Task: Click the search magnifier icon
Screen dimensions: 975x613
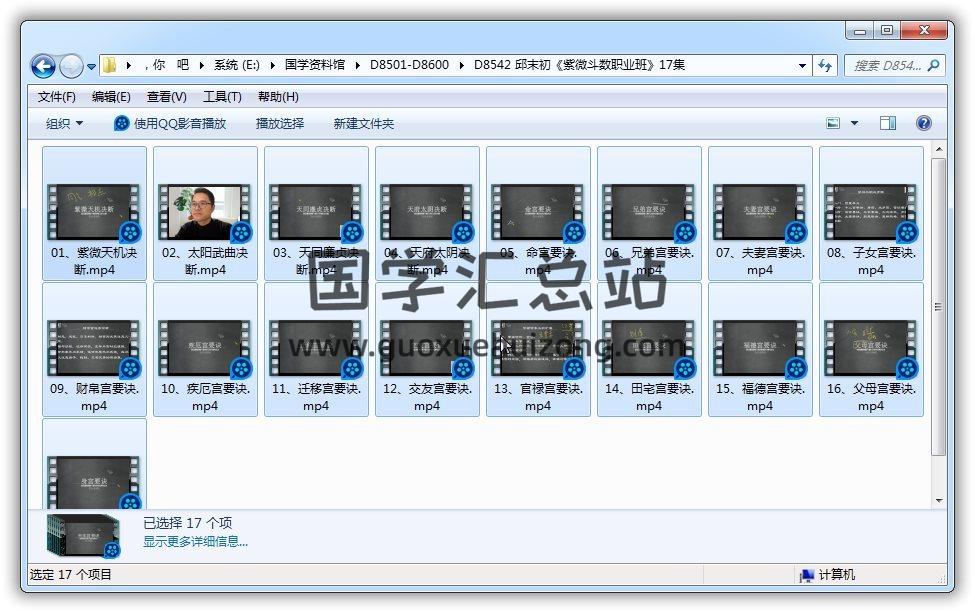Action: [934, 66]
